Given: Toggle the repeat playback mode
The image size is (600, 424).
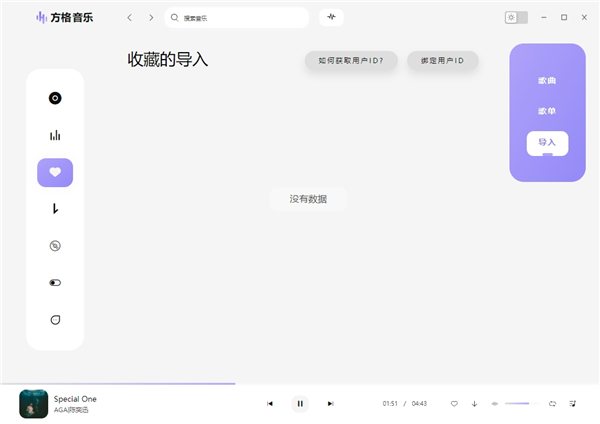Looking at the screenshot, I should click(x=552, y=404).
